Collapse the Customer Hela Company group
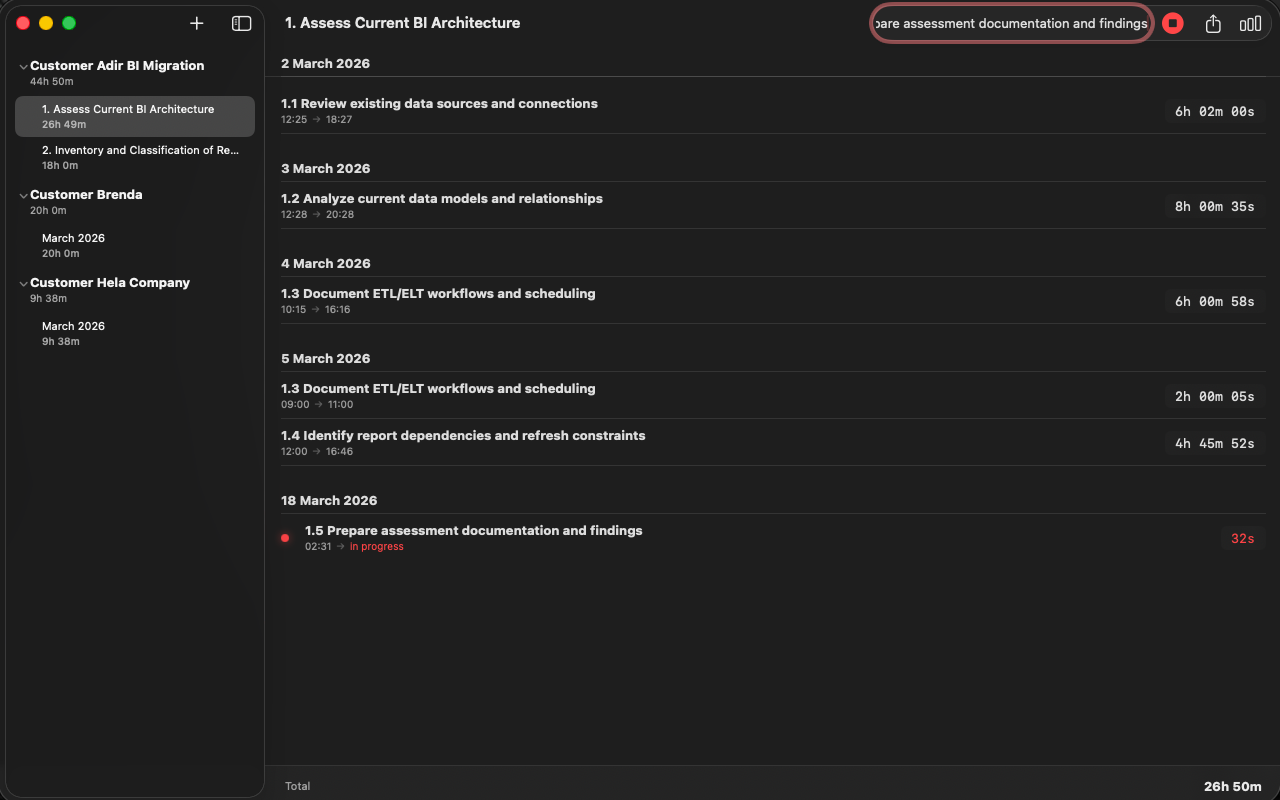Screen dimensions: 1280x800 click(x=23, y=282)
